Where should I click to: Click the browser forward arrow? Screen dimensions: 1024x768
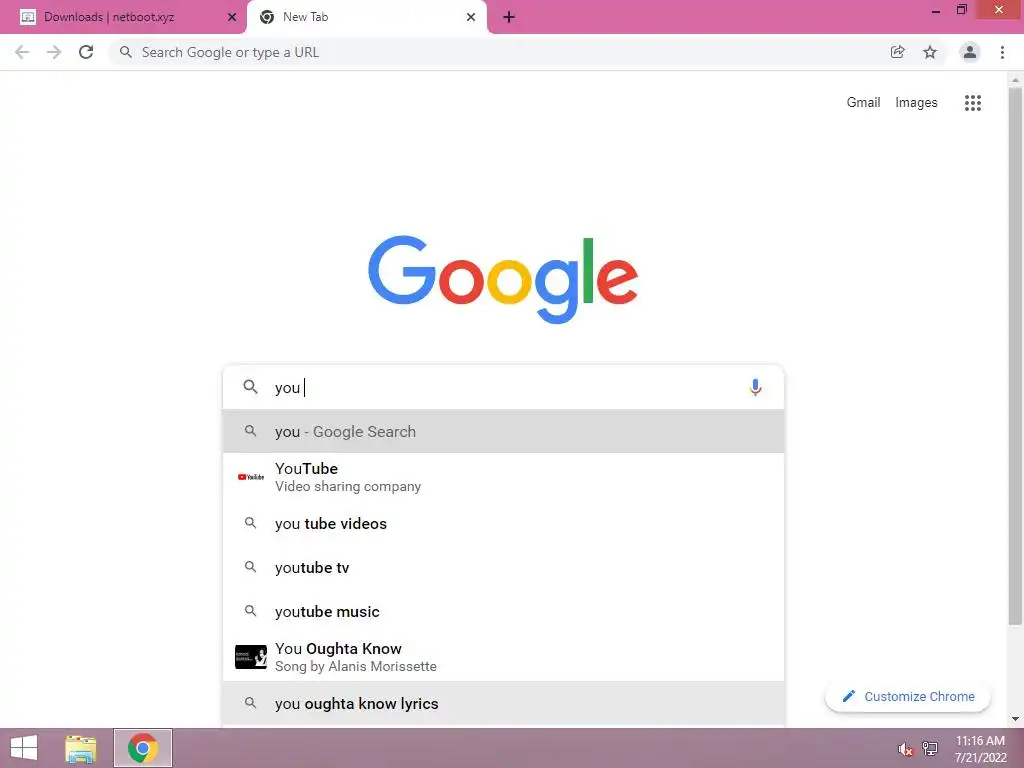point(54,52)
